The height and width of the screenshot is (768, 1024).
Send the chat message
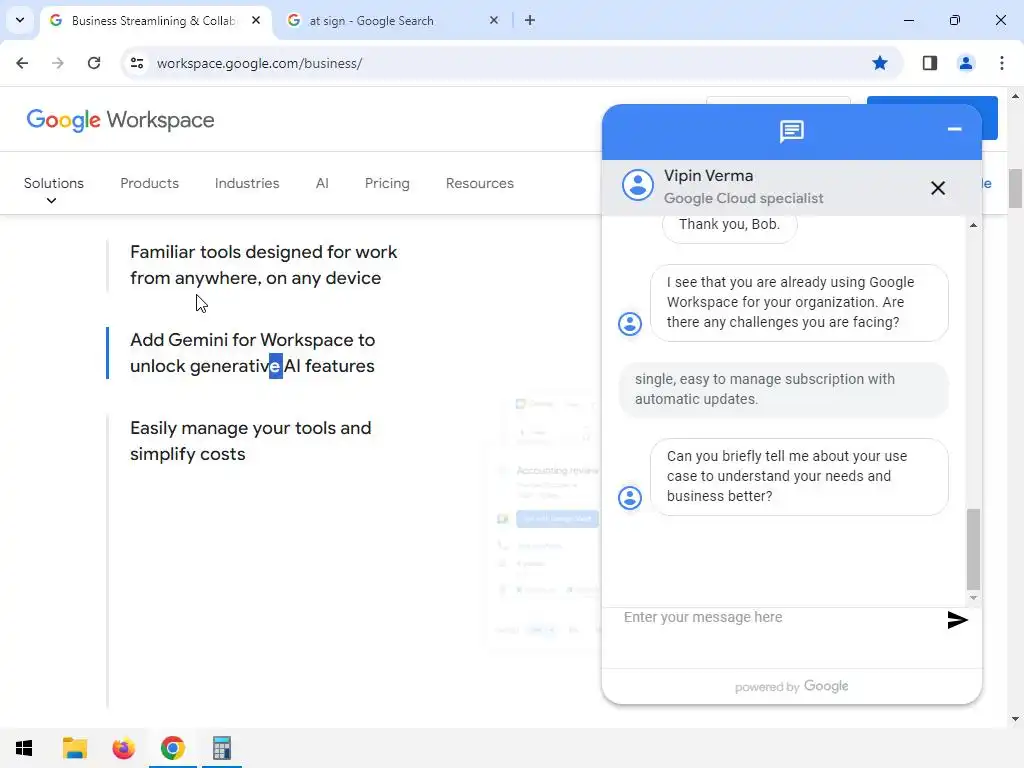click(957, 620)
